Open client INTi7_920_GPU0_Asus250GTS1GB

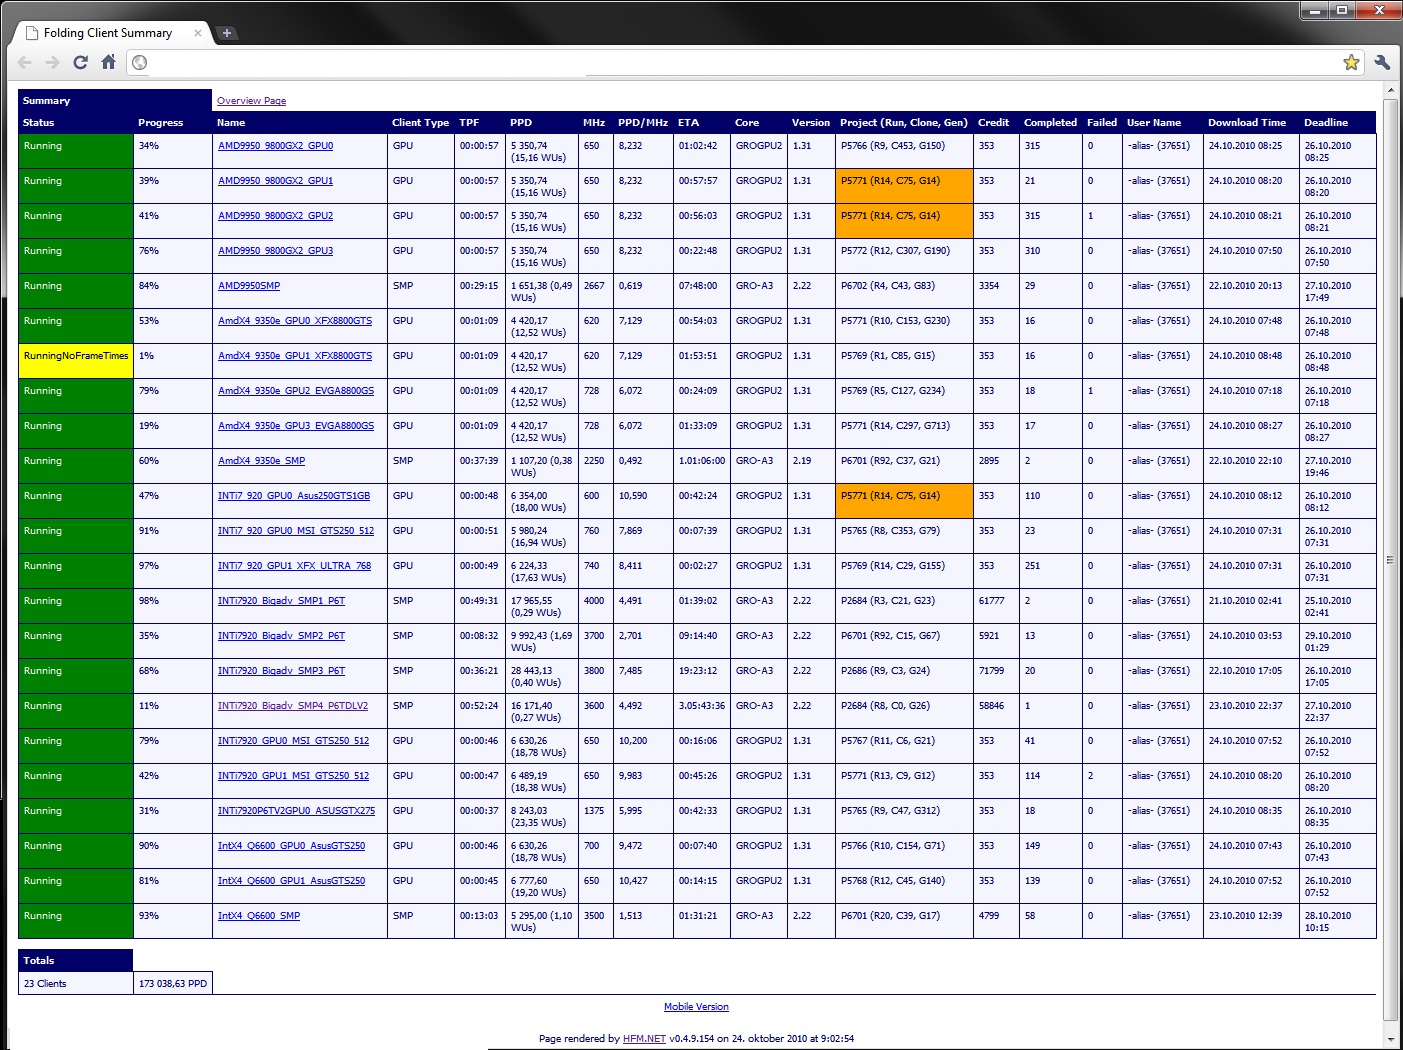click(x=294, y=496)
